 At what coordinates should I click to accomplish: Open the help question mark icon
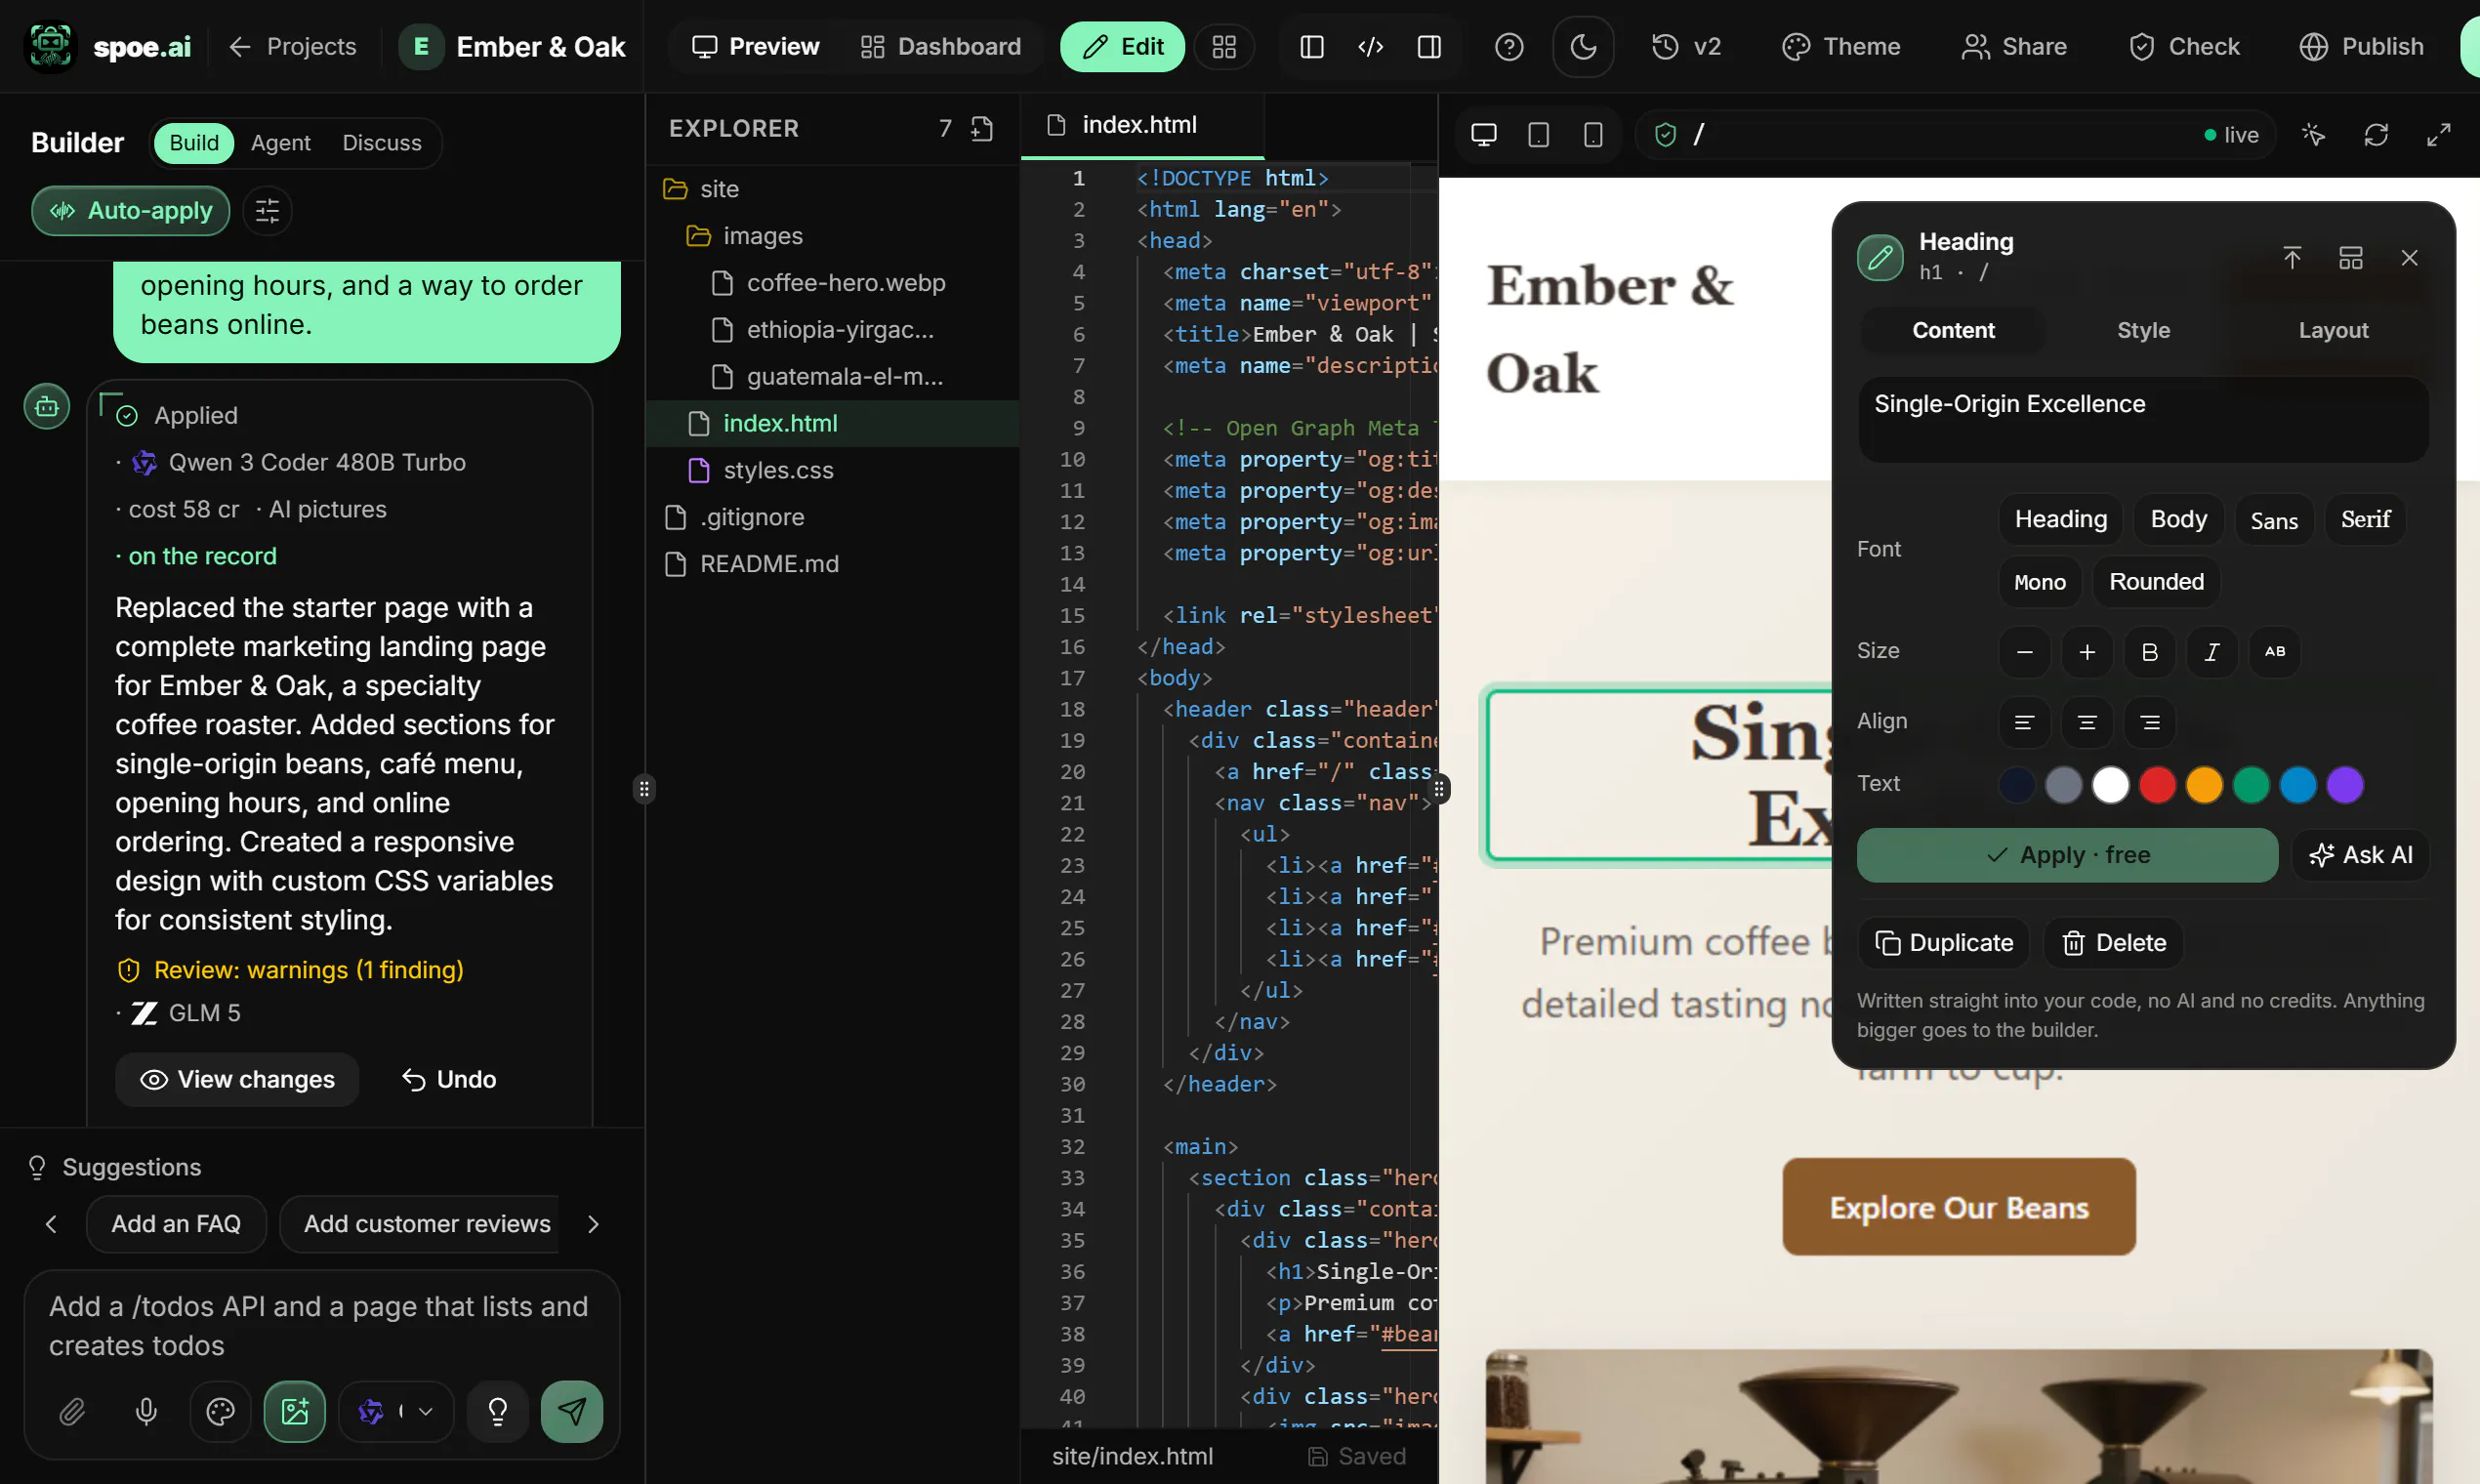(1508, 46)
